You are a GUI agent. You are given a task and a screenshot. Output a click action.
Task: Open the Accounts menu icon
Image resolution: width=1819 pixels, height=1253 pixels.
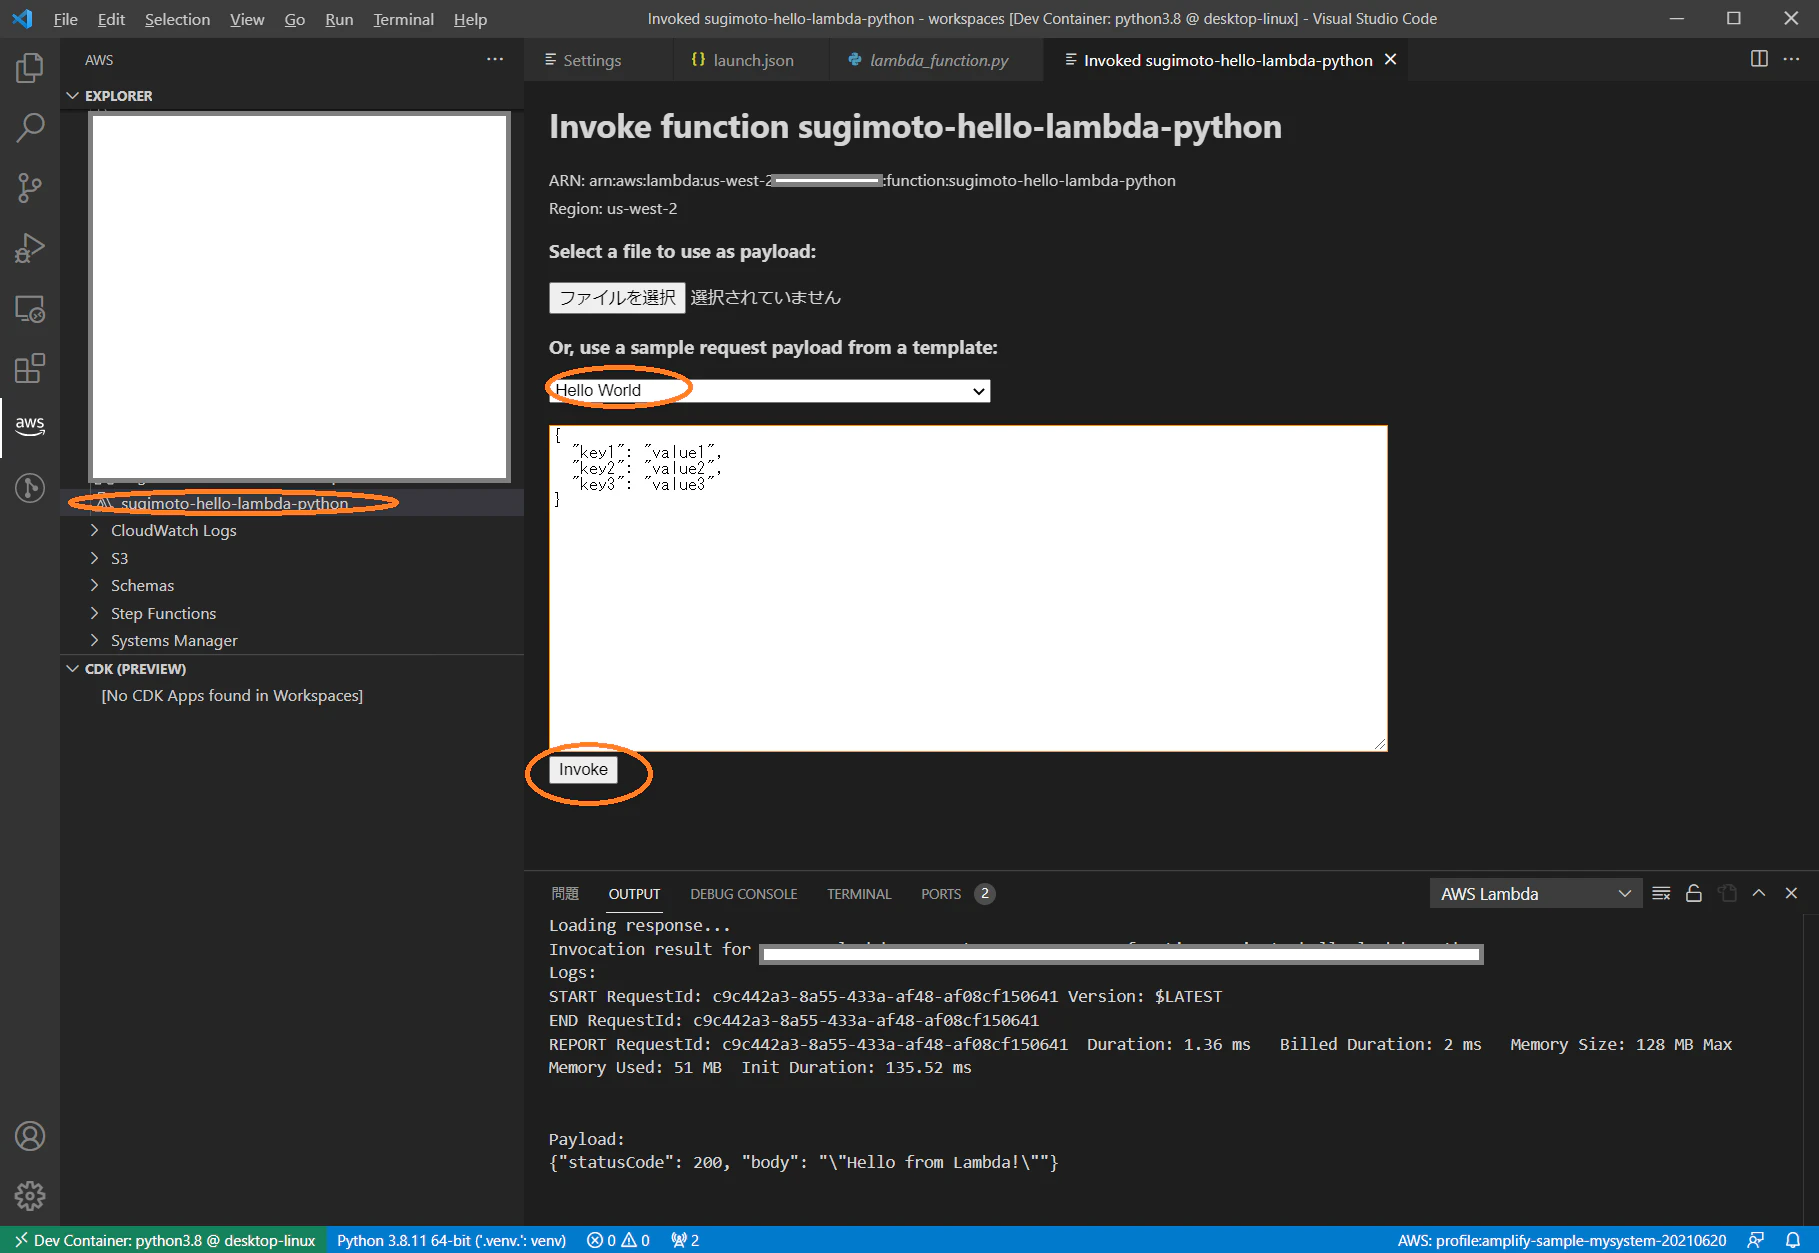pos(30,1137)
